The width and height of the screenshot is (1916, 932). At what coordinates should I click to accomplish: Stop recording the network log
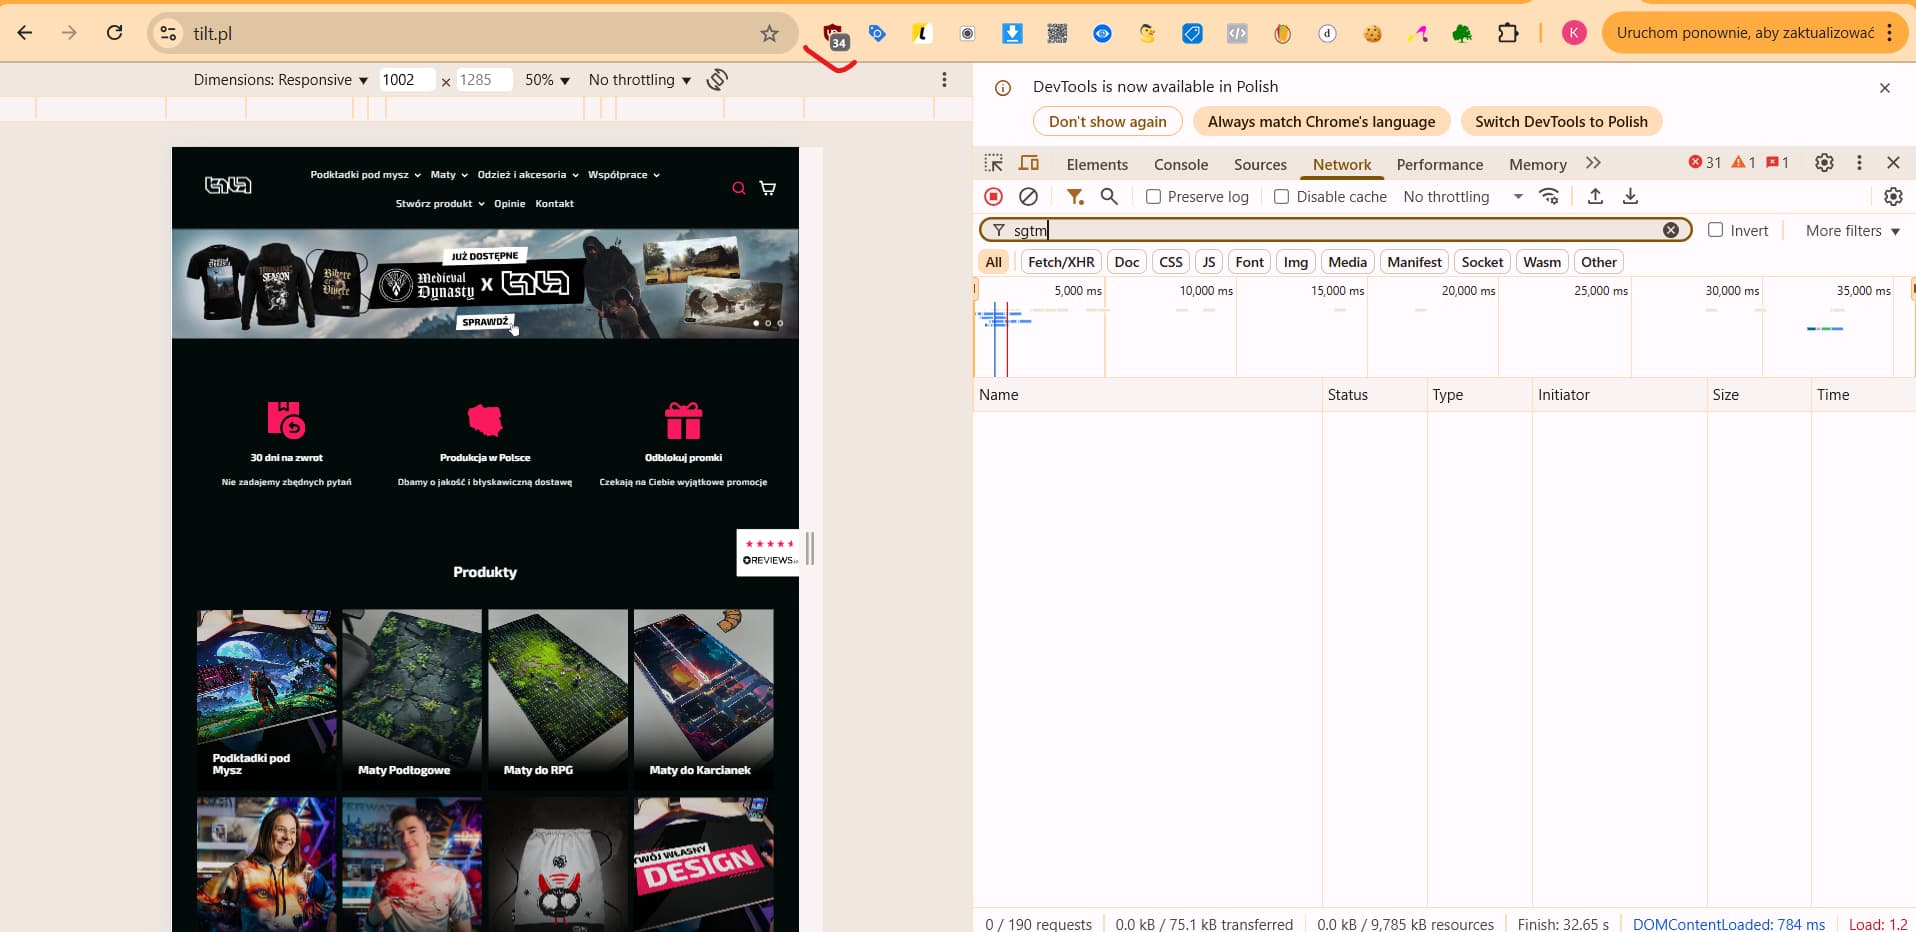pos(993,197)
